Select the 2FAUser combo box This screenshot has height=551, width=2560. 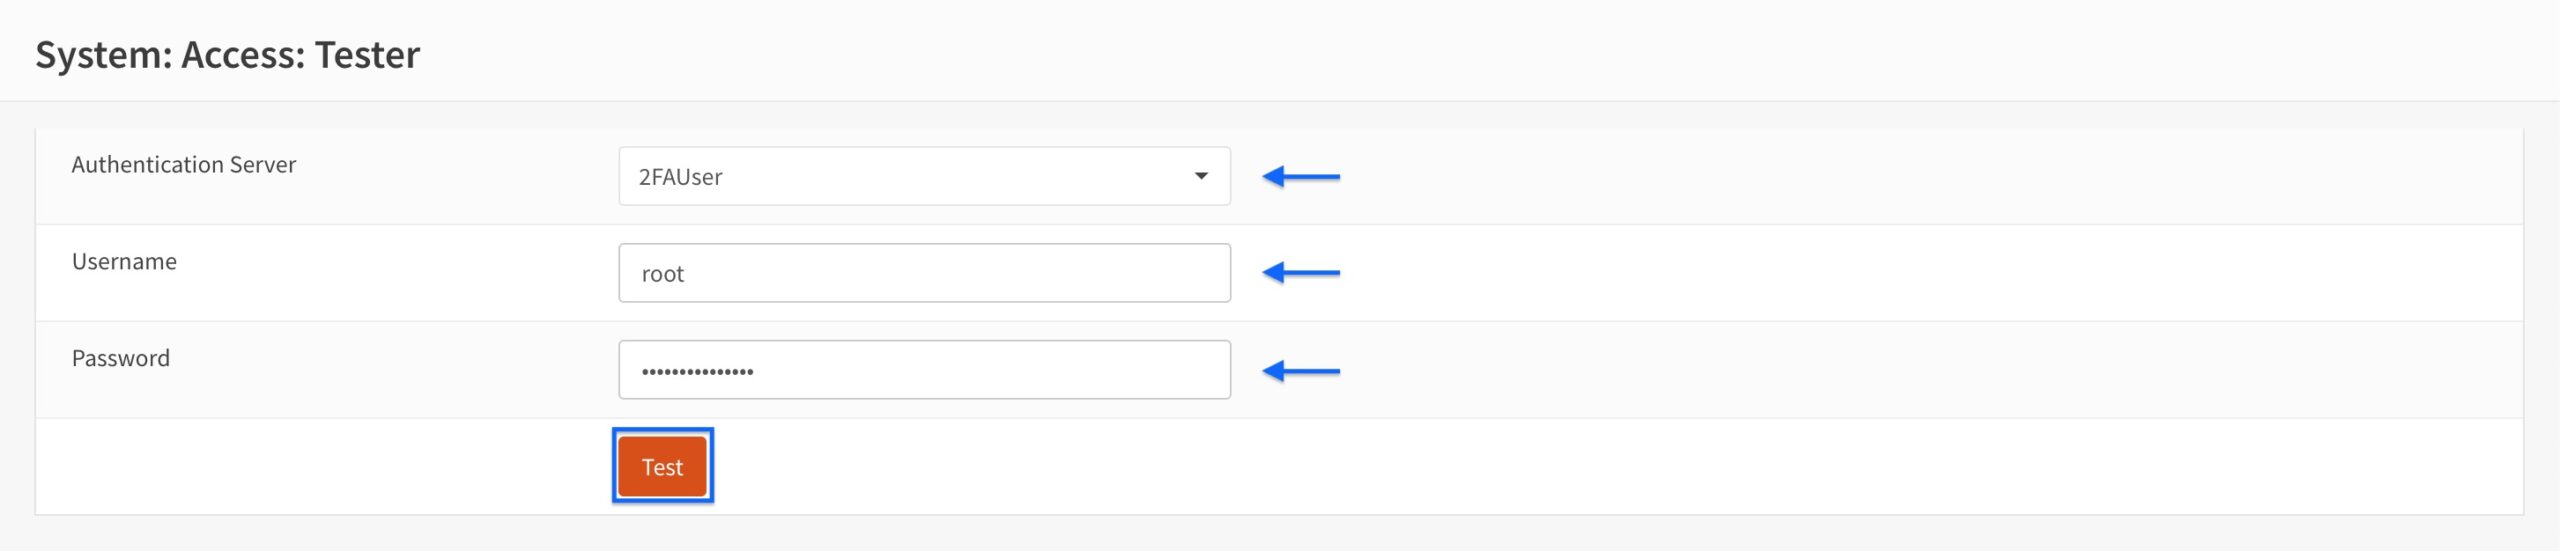[x=924, y=176]
